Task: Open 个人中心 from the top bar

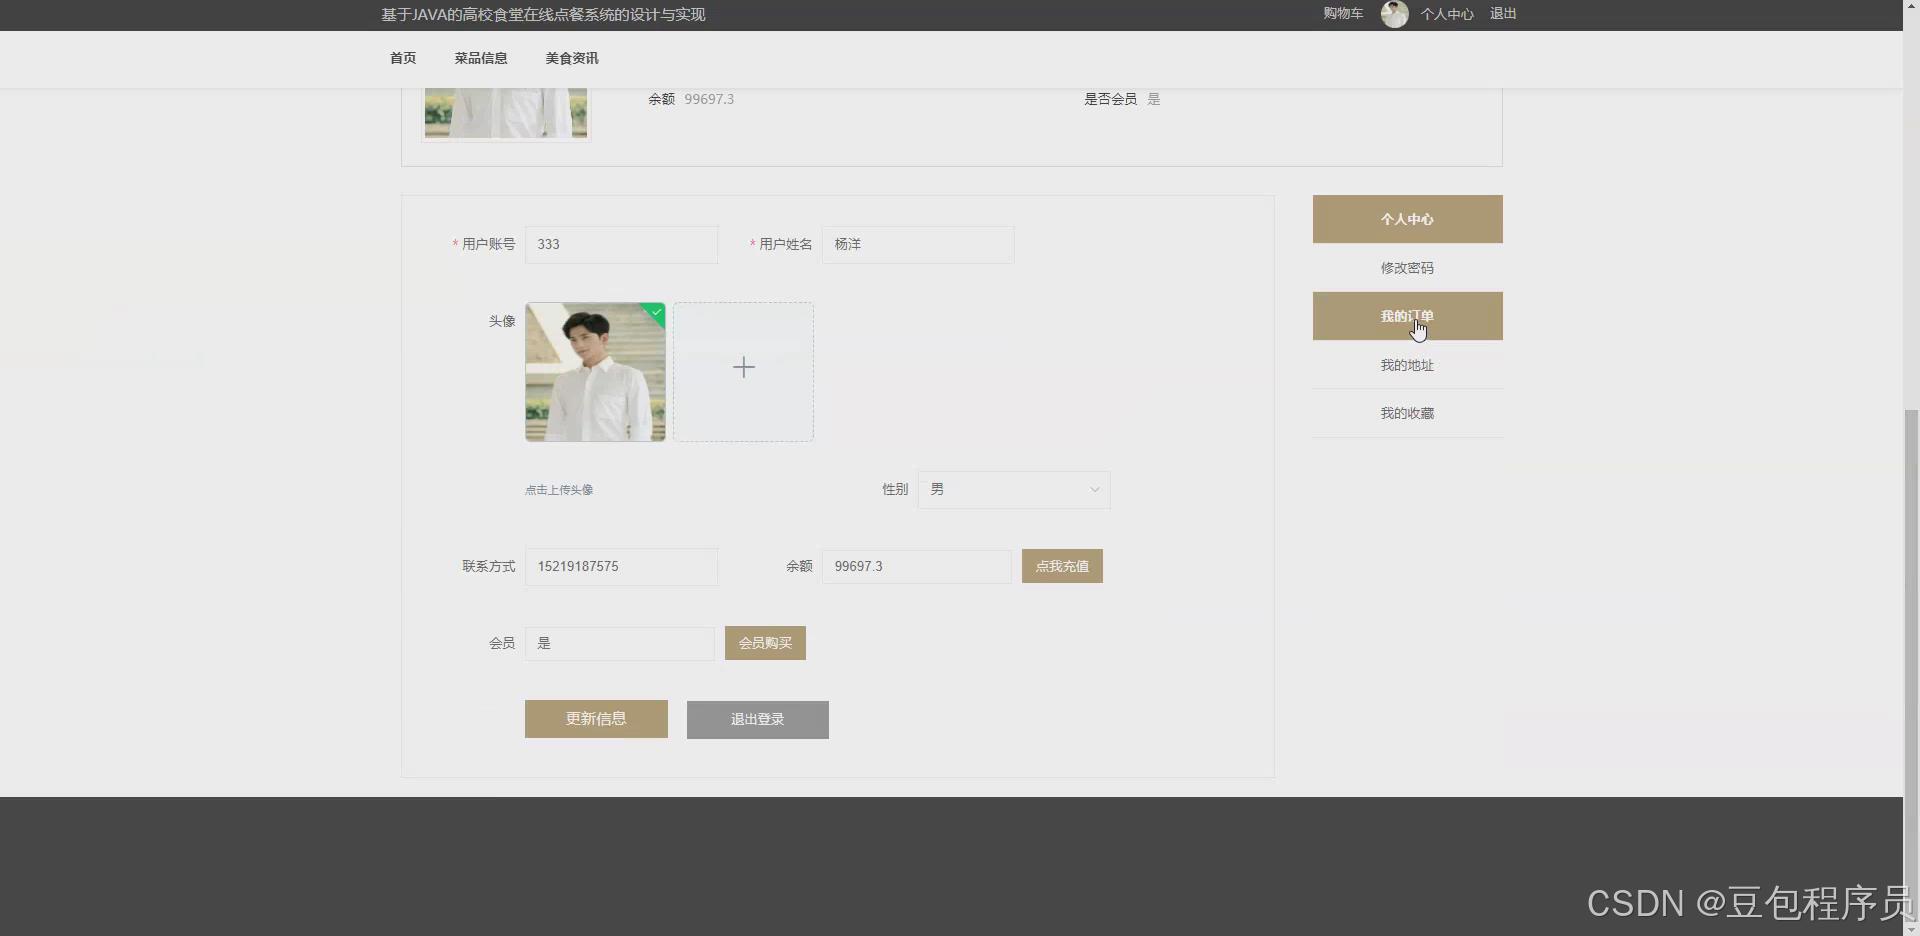Action: coord(1446,14)
